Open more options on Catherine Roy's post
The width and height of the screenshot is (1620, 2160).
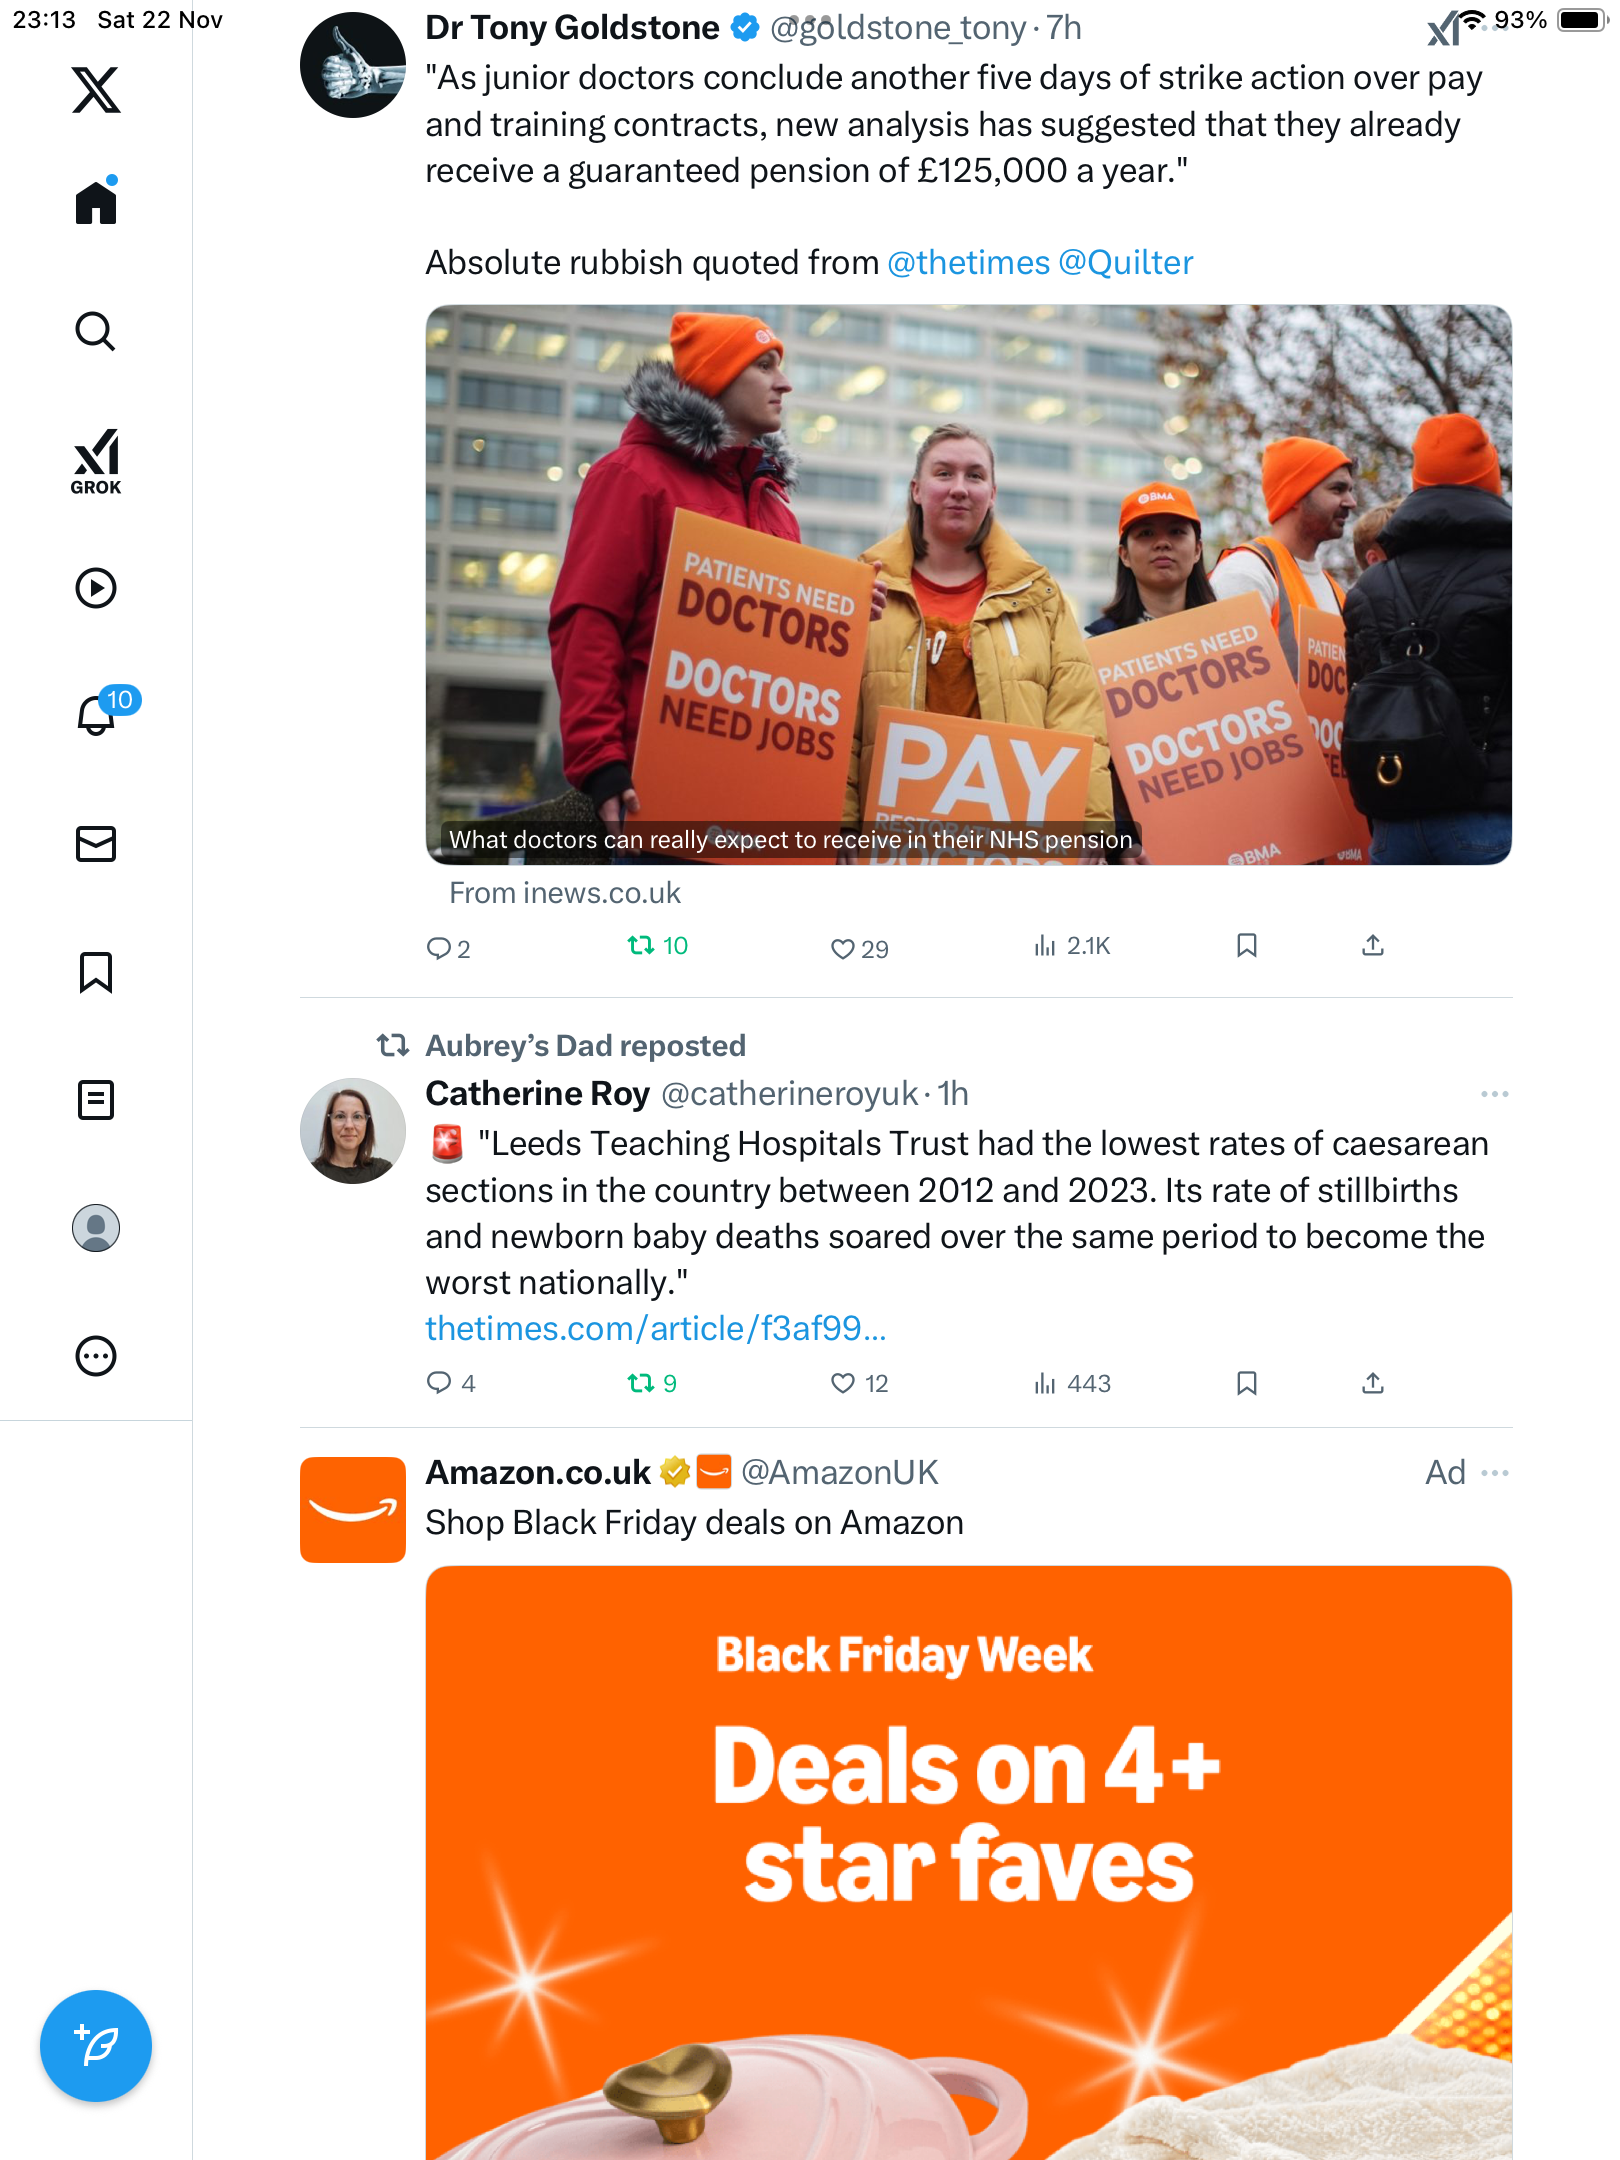pos(1494,1094)
